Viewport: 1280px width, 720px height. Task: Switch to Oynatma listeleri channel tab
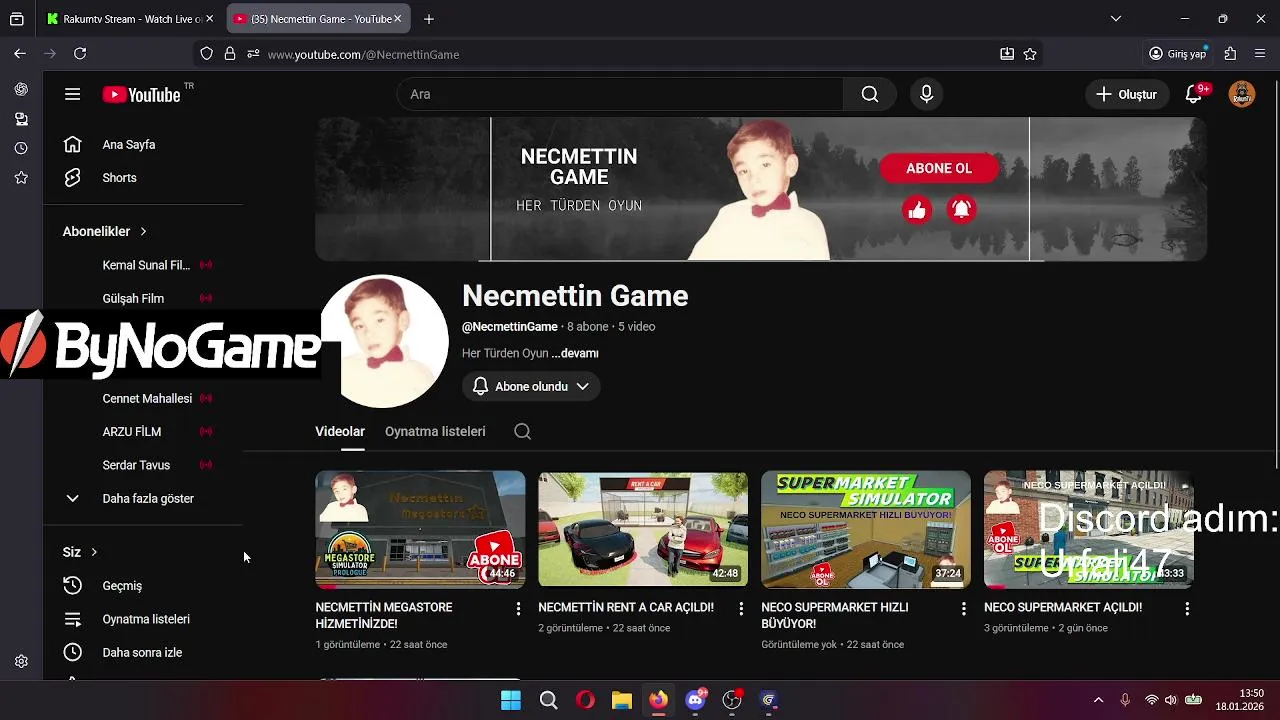(x=435, y=431)
